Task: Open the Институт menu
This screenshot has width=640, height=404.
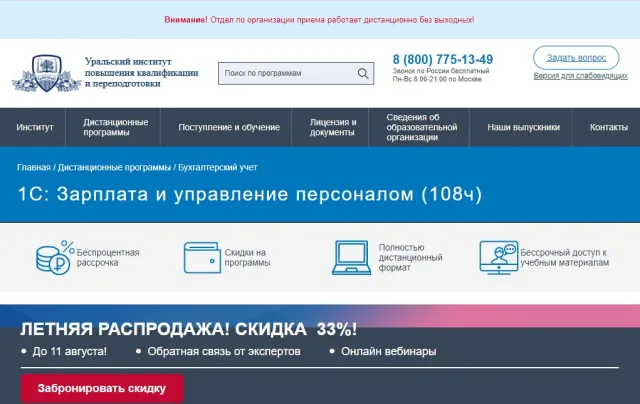Action: click(35, 127)
